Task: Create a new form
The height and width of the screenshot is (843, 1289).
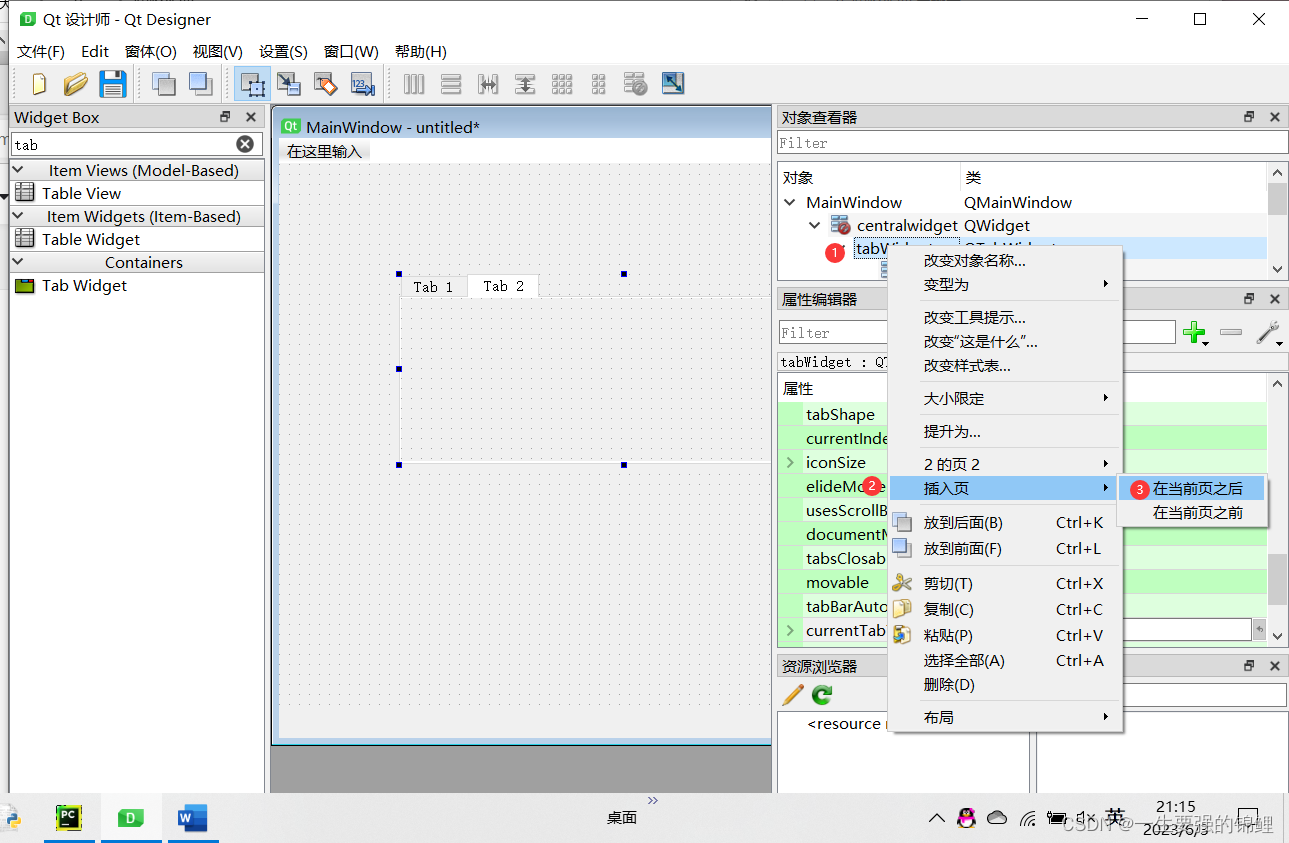Action: [38, 84]
